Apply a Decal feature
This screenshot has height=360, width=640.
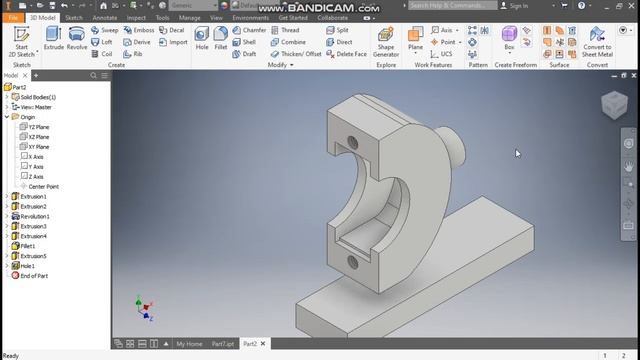click(171, 30)
